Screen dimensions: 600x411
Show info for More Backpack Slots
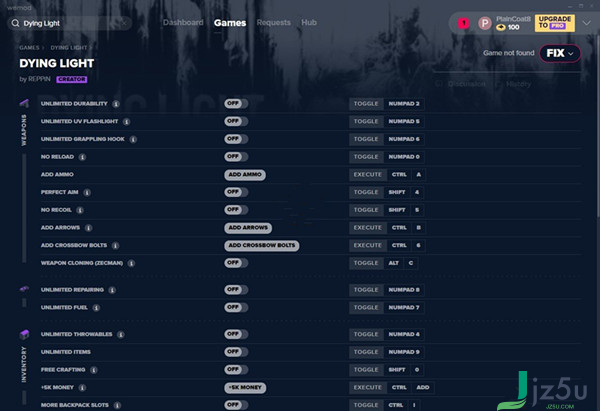coord(117,405)
